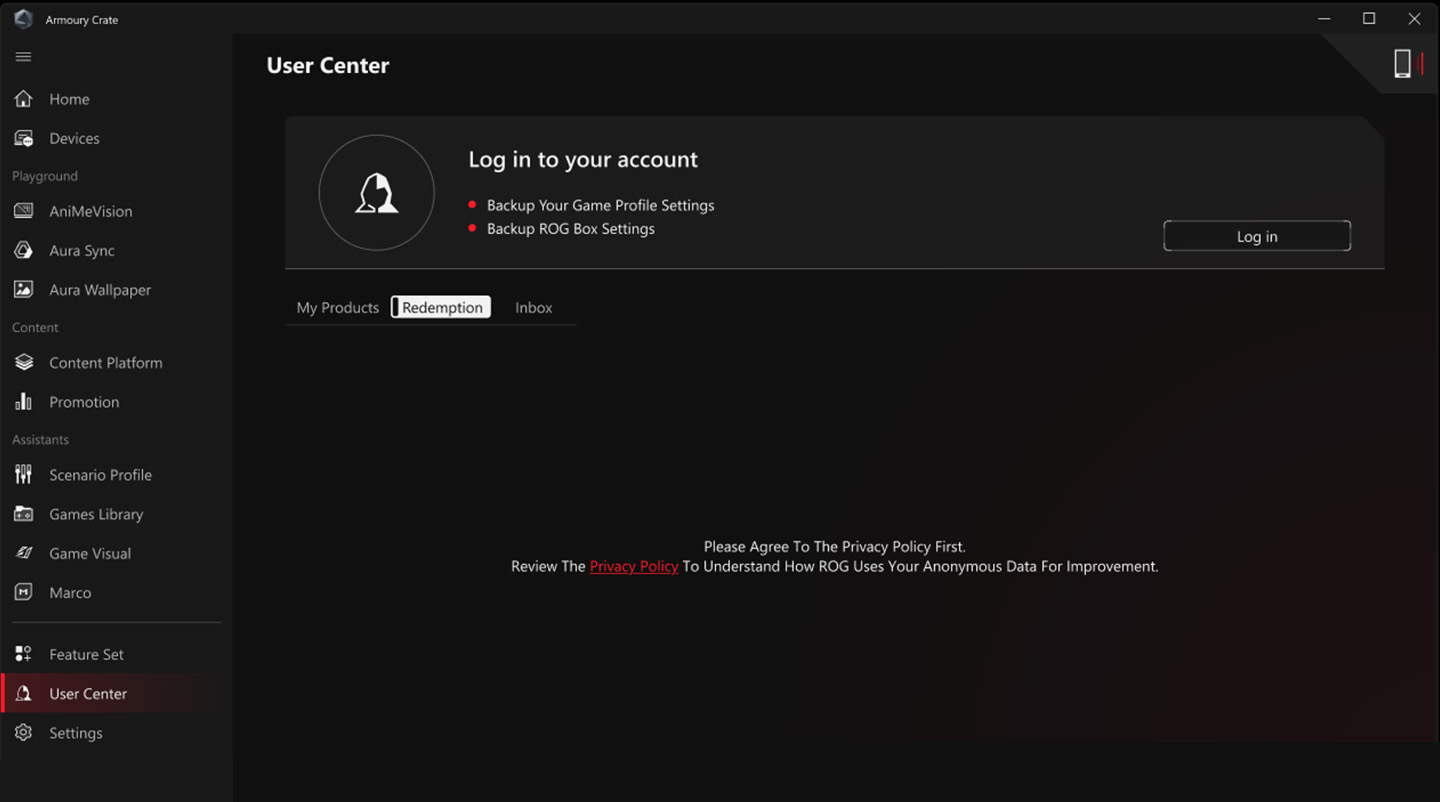The width and height of the screenshot is (1440, 802).
Task: Select the Promotion chart icon
Action: [24, 401]
